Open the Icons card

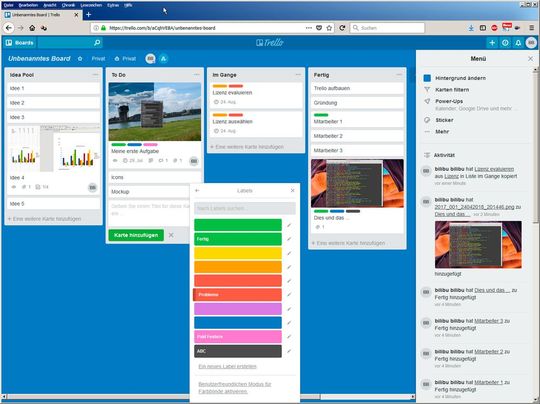coord(155,177)
